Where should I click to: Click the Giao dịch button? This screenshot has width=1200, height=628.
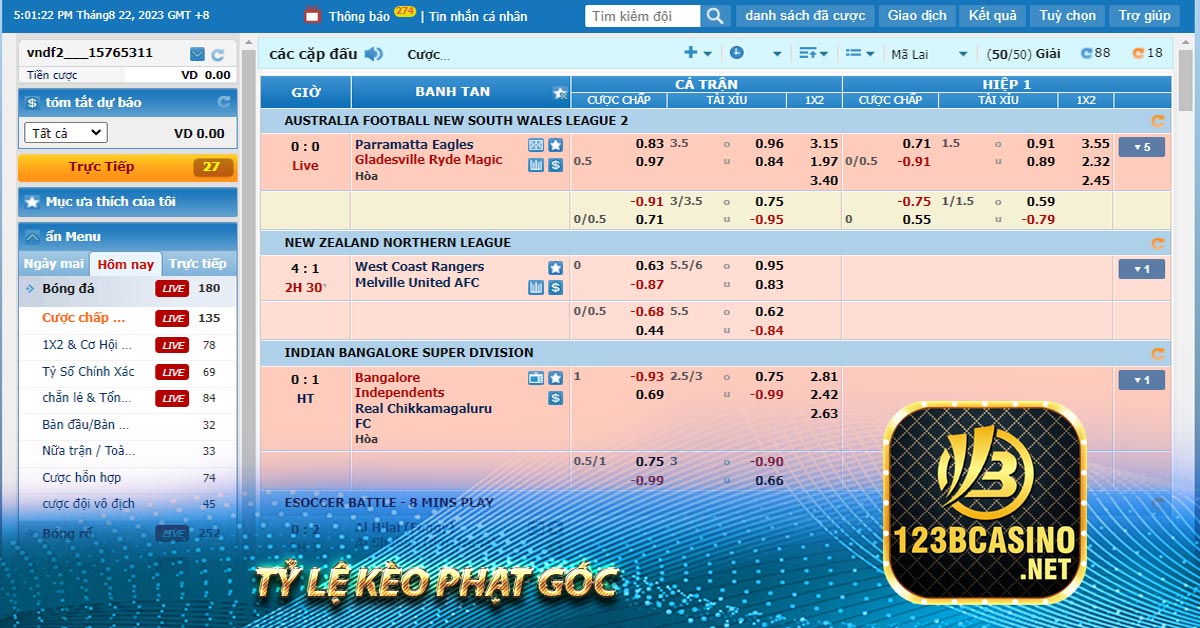point(917,16)
